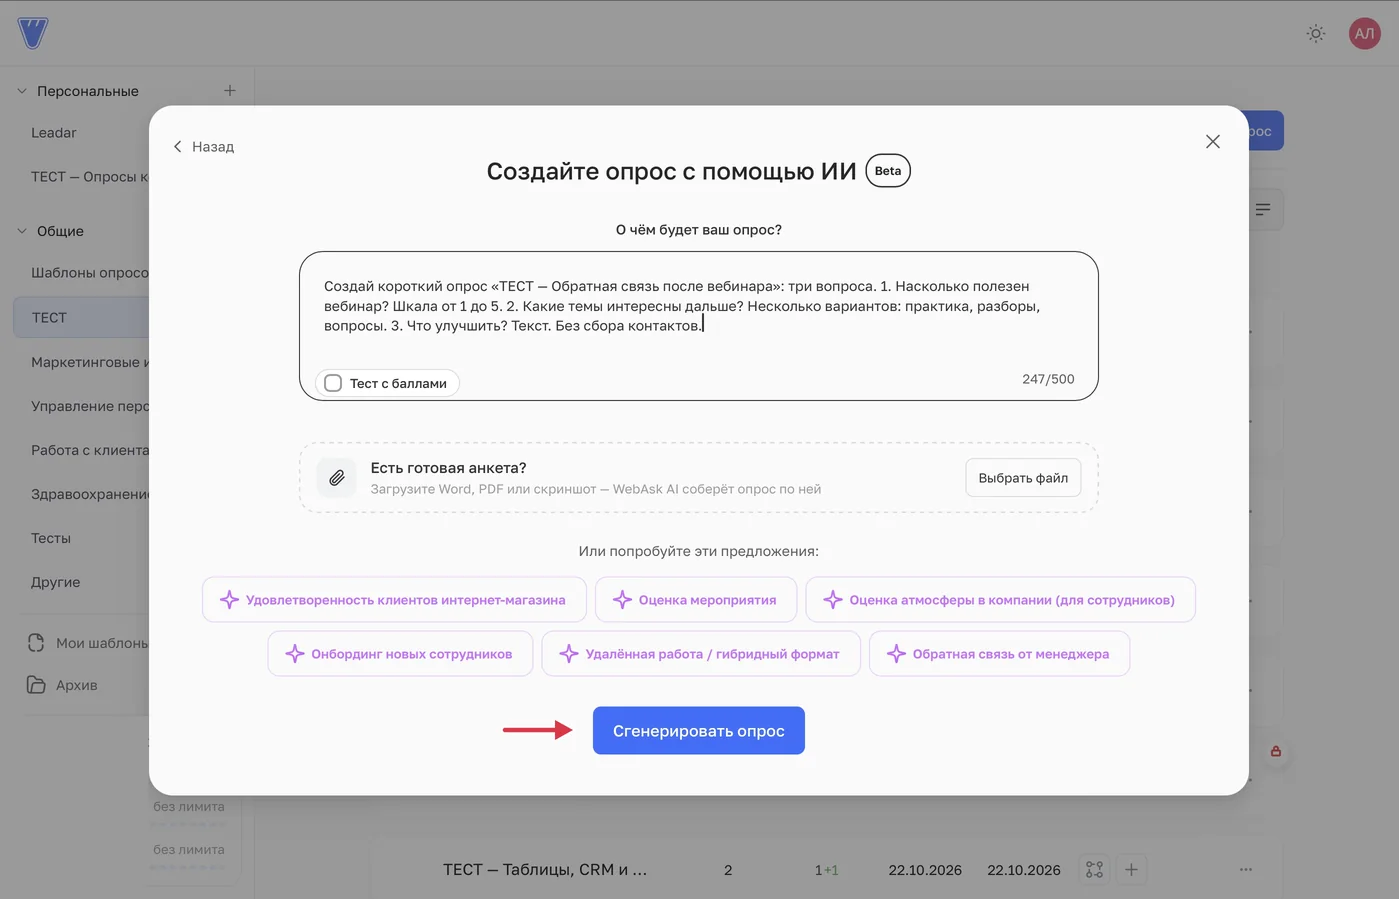Click the red lock icon
1399x899 pixels.
pyautogui.click(x=1276, y=751)
